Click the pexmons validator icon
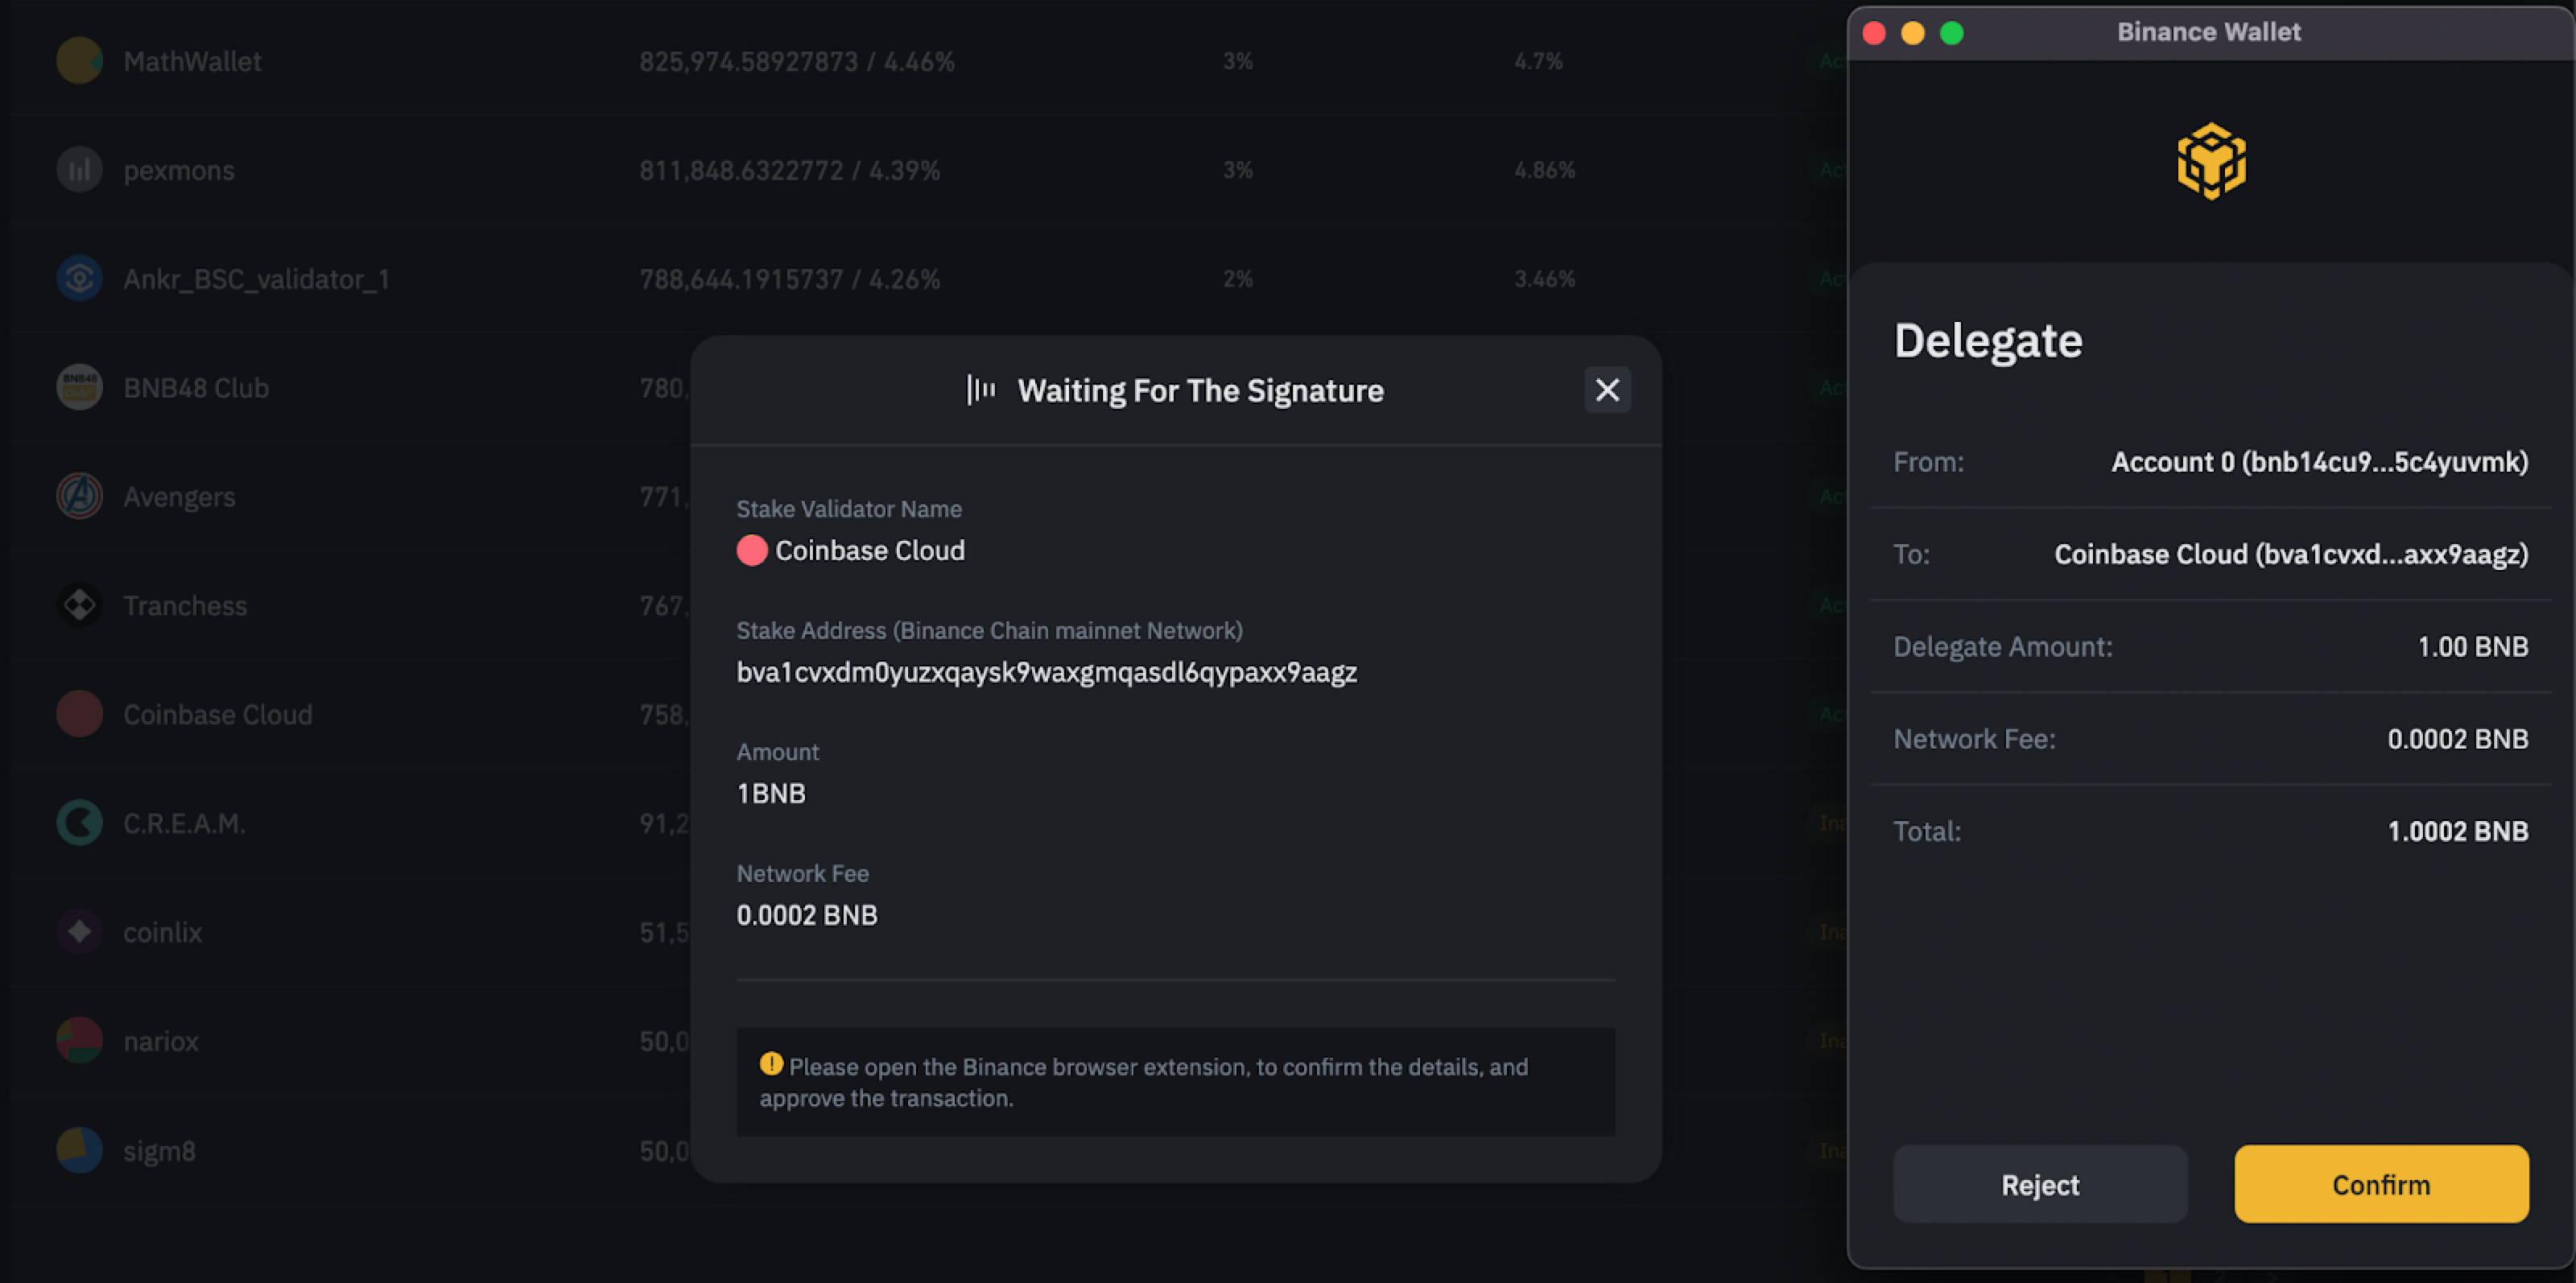Screen dimensions: 2576x1283 click(x=79, y=170)
